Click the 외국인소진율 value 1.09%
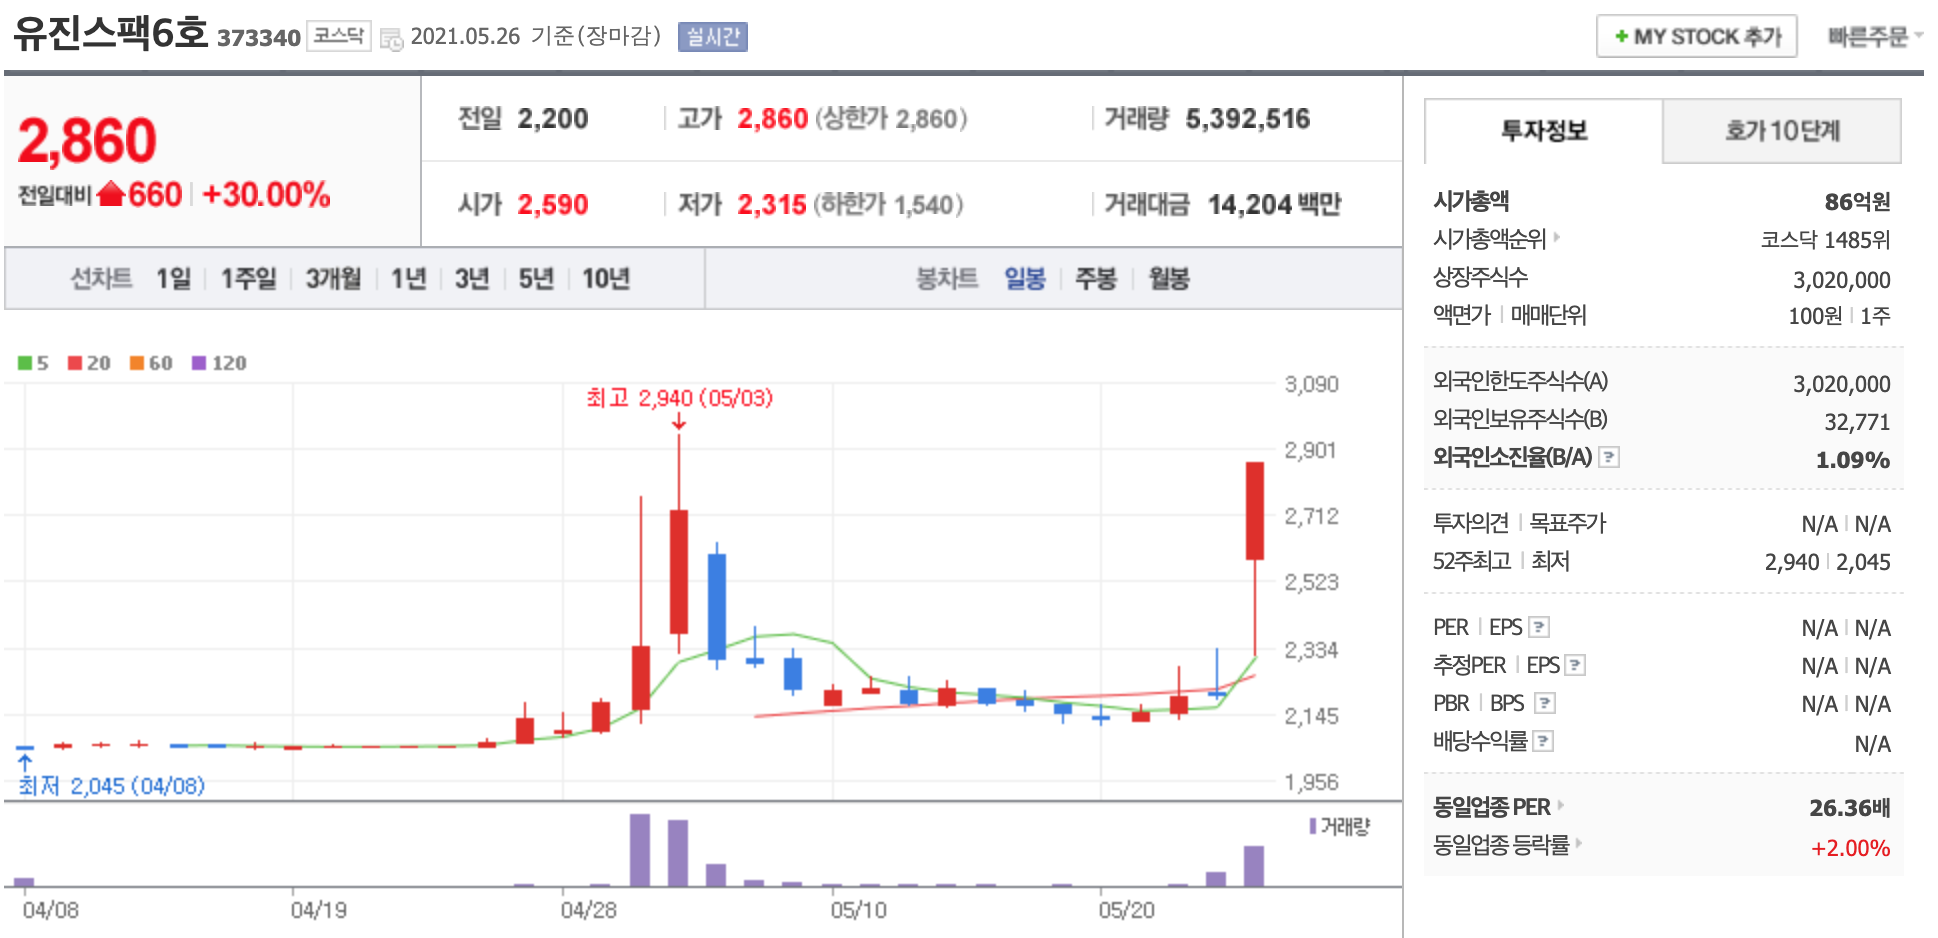Screen dimensions: 1938x938 (x=1853, y=460)
